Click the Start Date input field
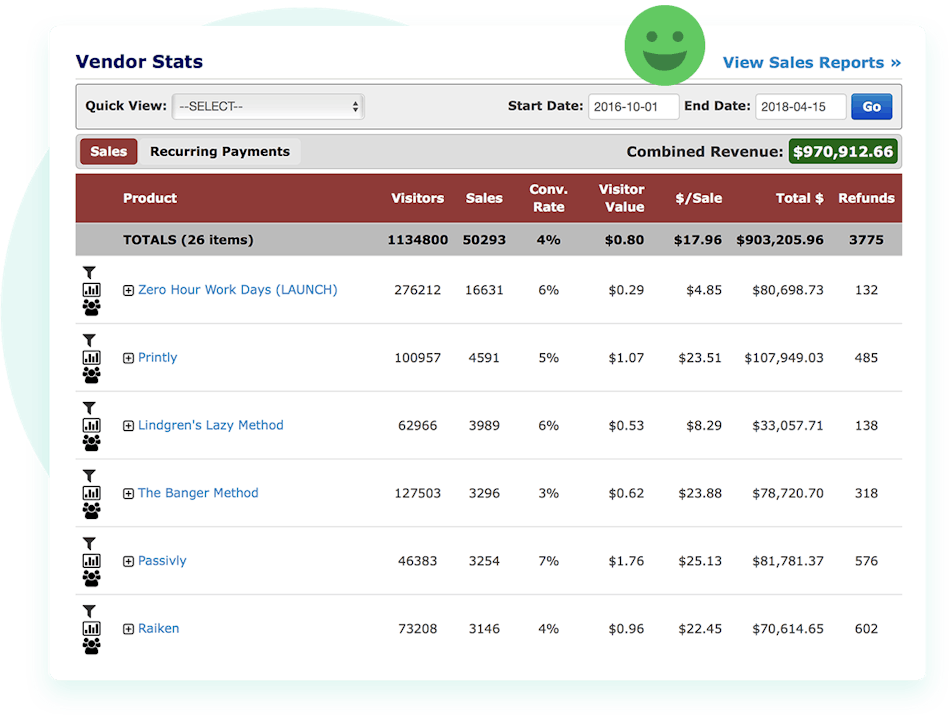Image resolution: width=950 pixels, height=720 pixels. pyautogui.click(x=633, y=107)
